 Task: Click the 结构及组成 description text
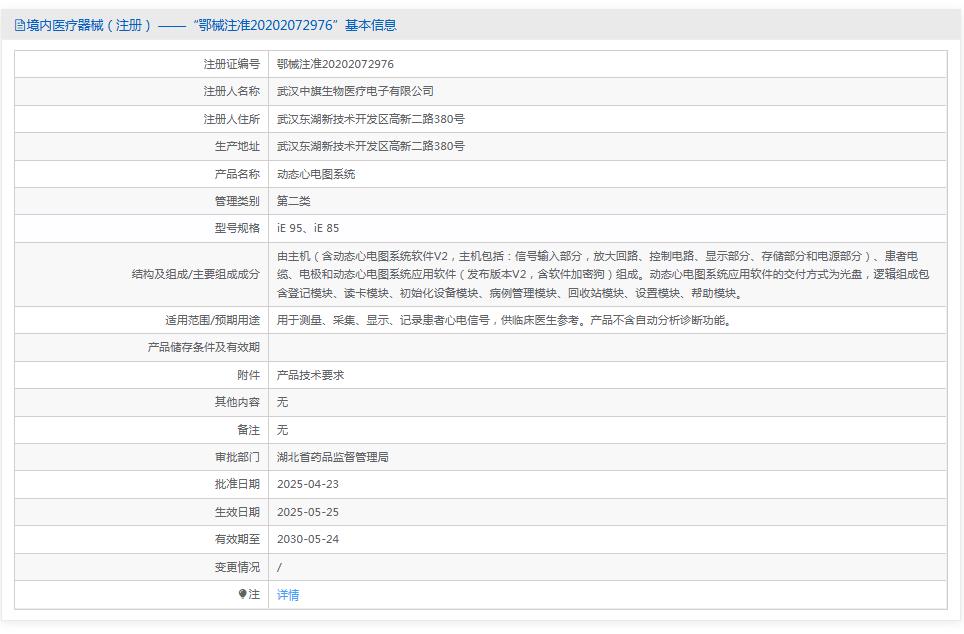(x=600, y=275)
